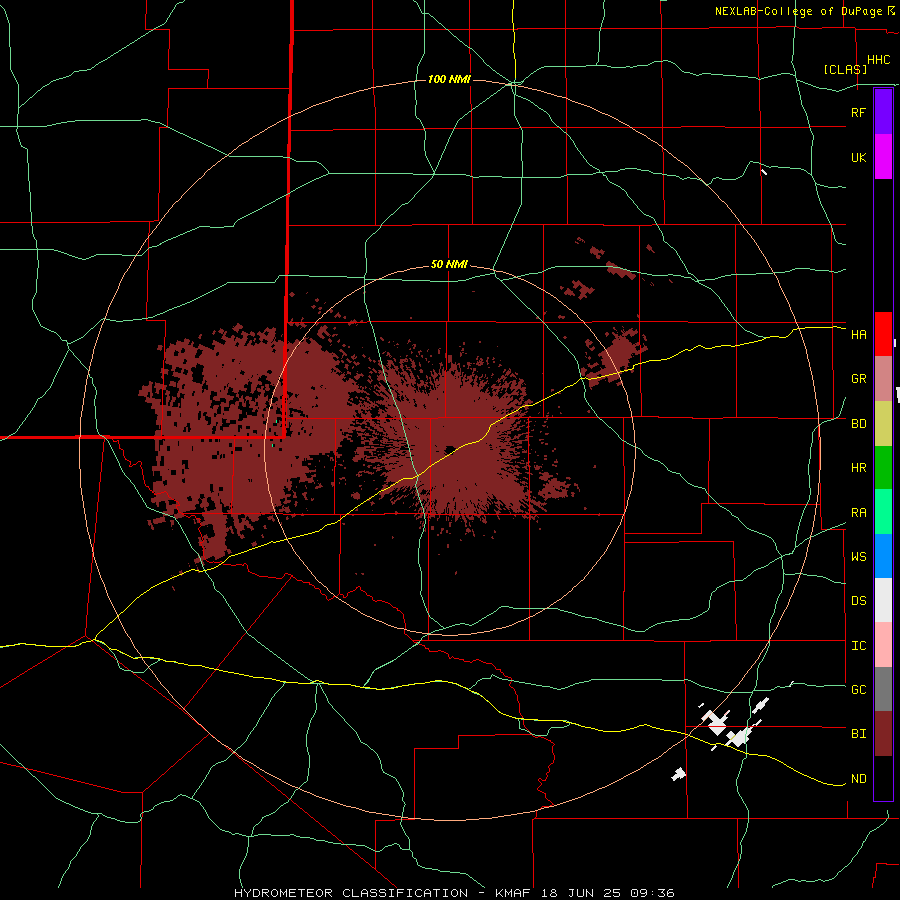Click the 'UK' legend label text

pos(859,157)
